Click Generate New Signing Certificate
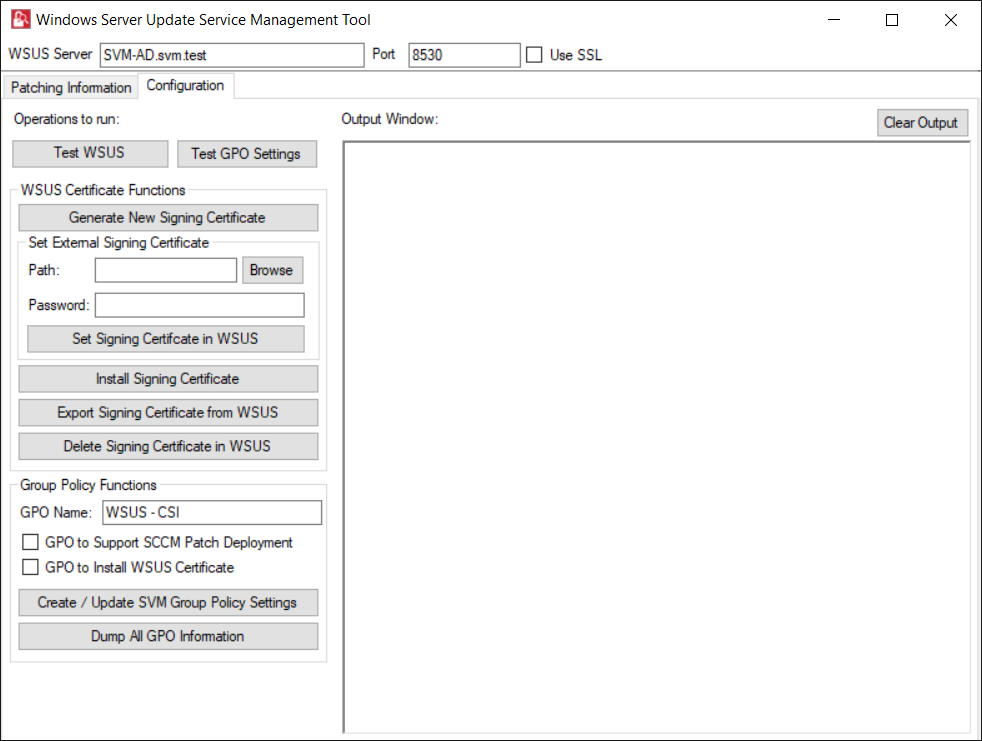The height and width of the screenshot is (741, 982). click(168, 218)
